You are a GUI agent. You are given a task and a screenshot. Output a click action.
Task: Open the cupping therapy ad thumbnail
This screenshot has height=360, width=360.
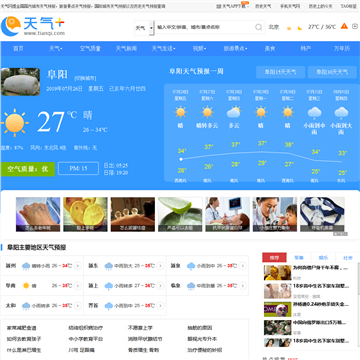click(x=133, y=214)
